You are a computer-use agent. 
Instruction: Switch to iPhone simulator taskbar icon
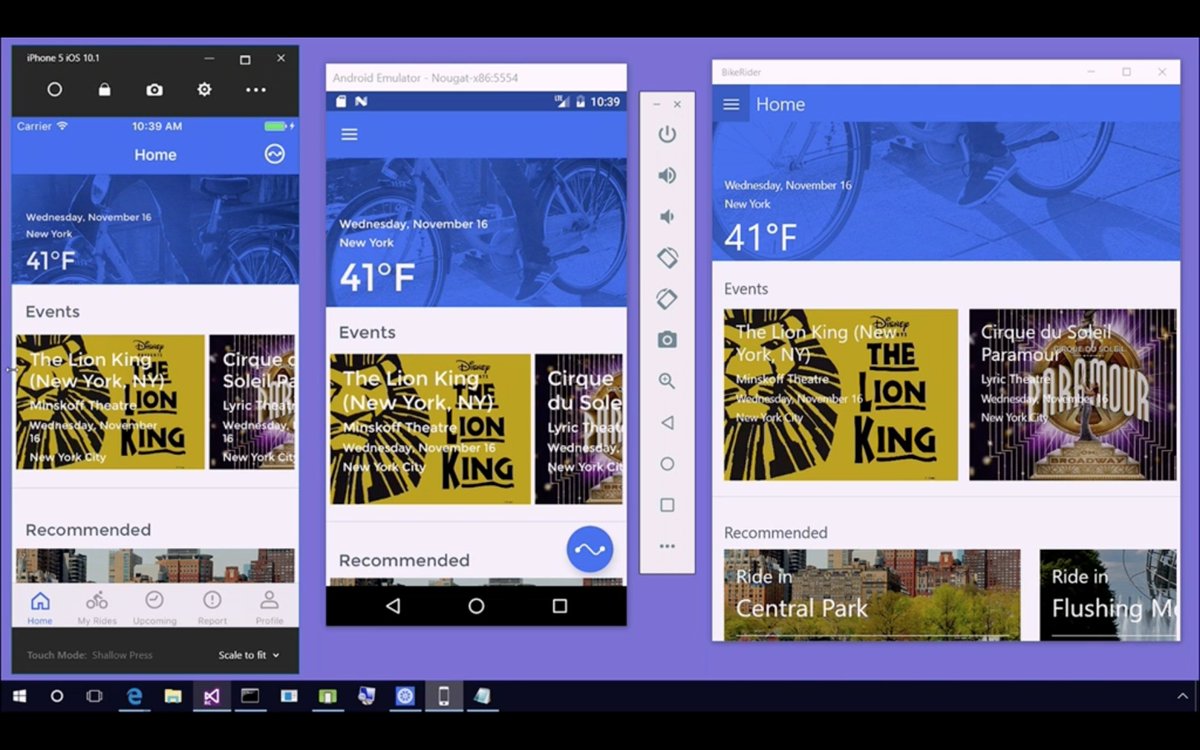point(444,696)
